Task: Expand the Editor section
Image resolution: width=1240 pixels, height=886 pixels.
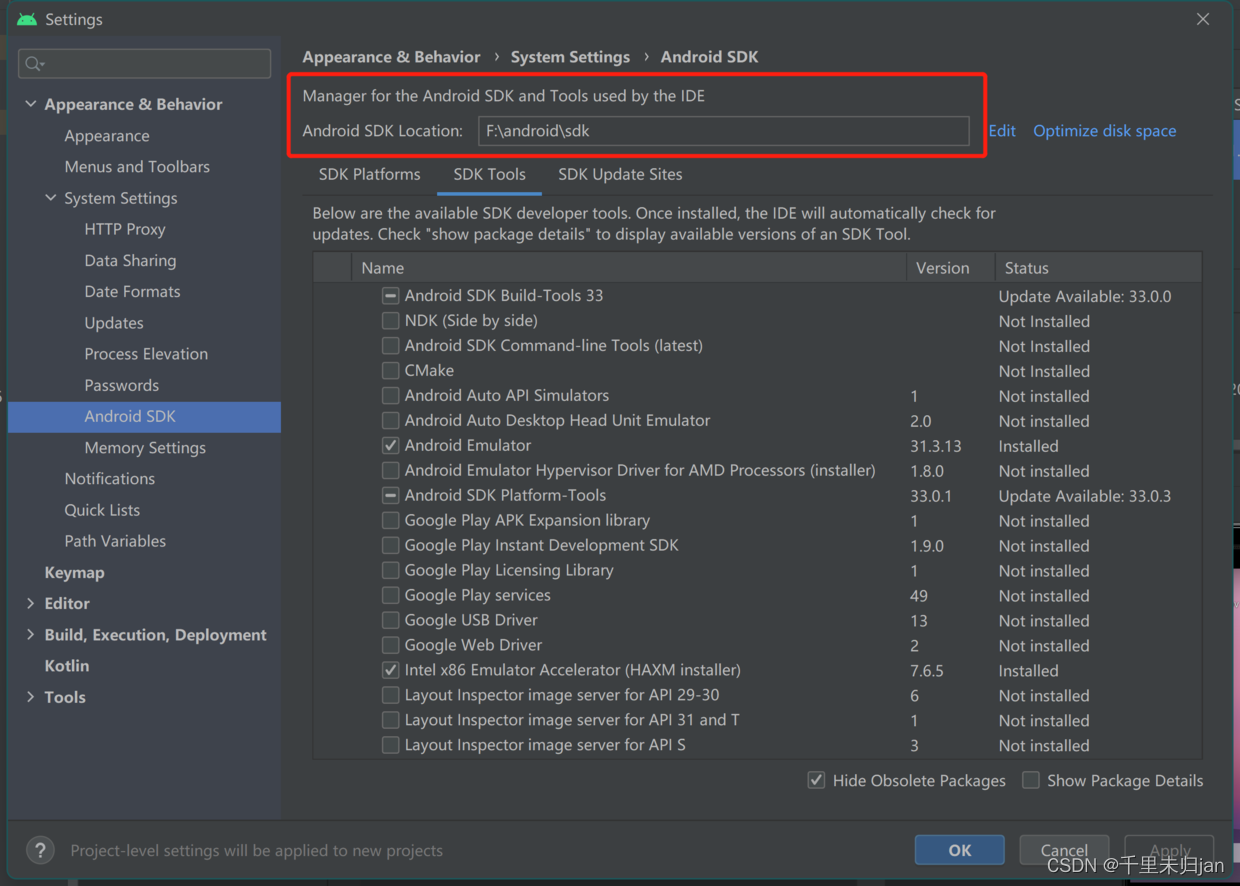Action: (31, 604)
